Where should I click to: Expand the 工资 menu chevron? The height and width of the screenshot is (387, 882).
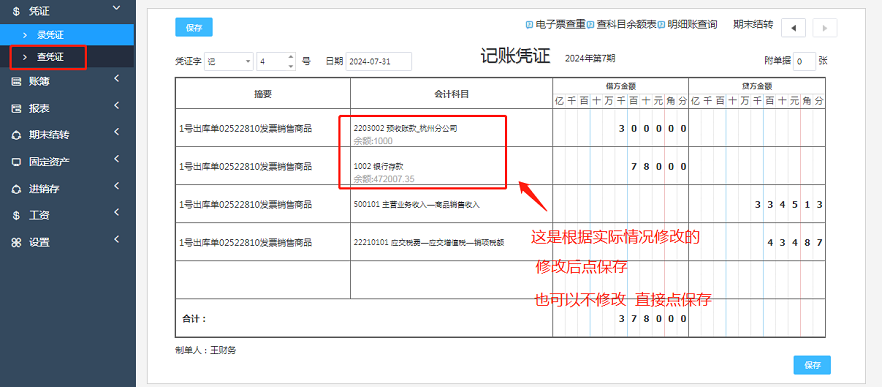pyautogui.click(x=116, y=213)
